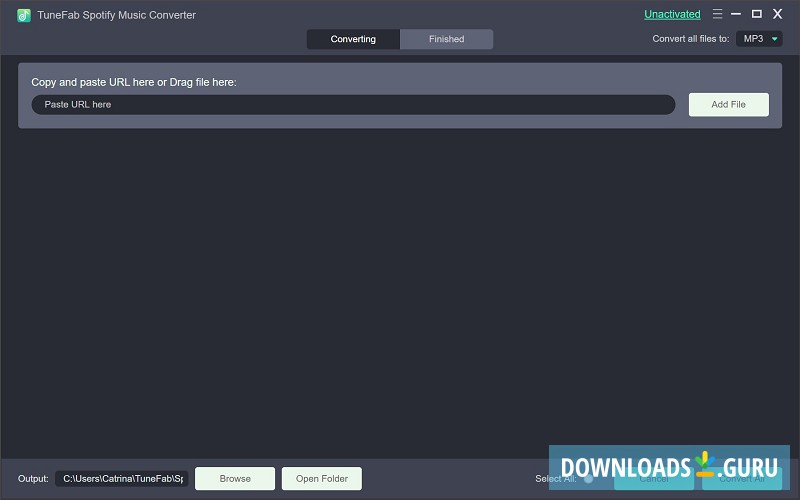Click the Paste URL here field
This screenshot has width=800, height=500.
pyautogui.click(x=353, y=105)
